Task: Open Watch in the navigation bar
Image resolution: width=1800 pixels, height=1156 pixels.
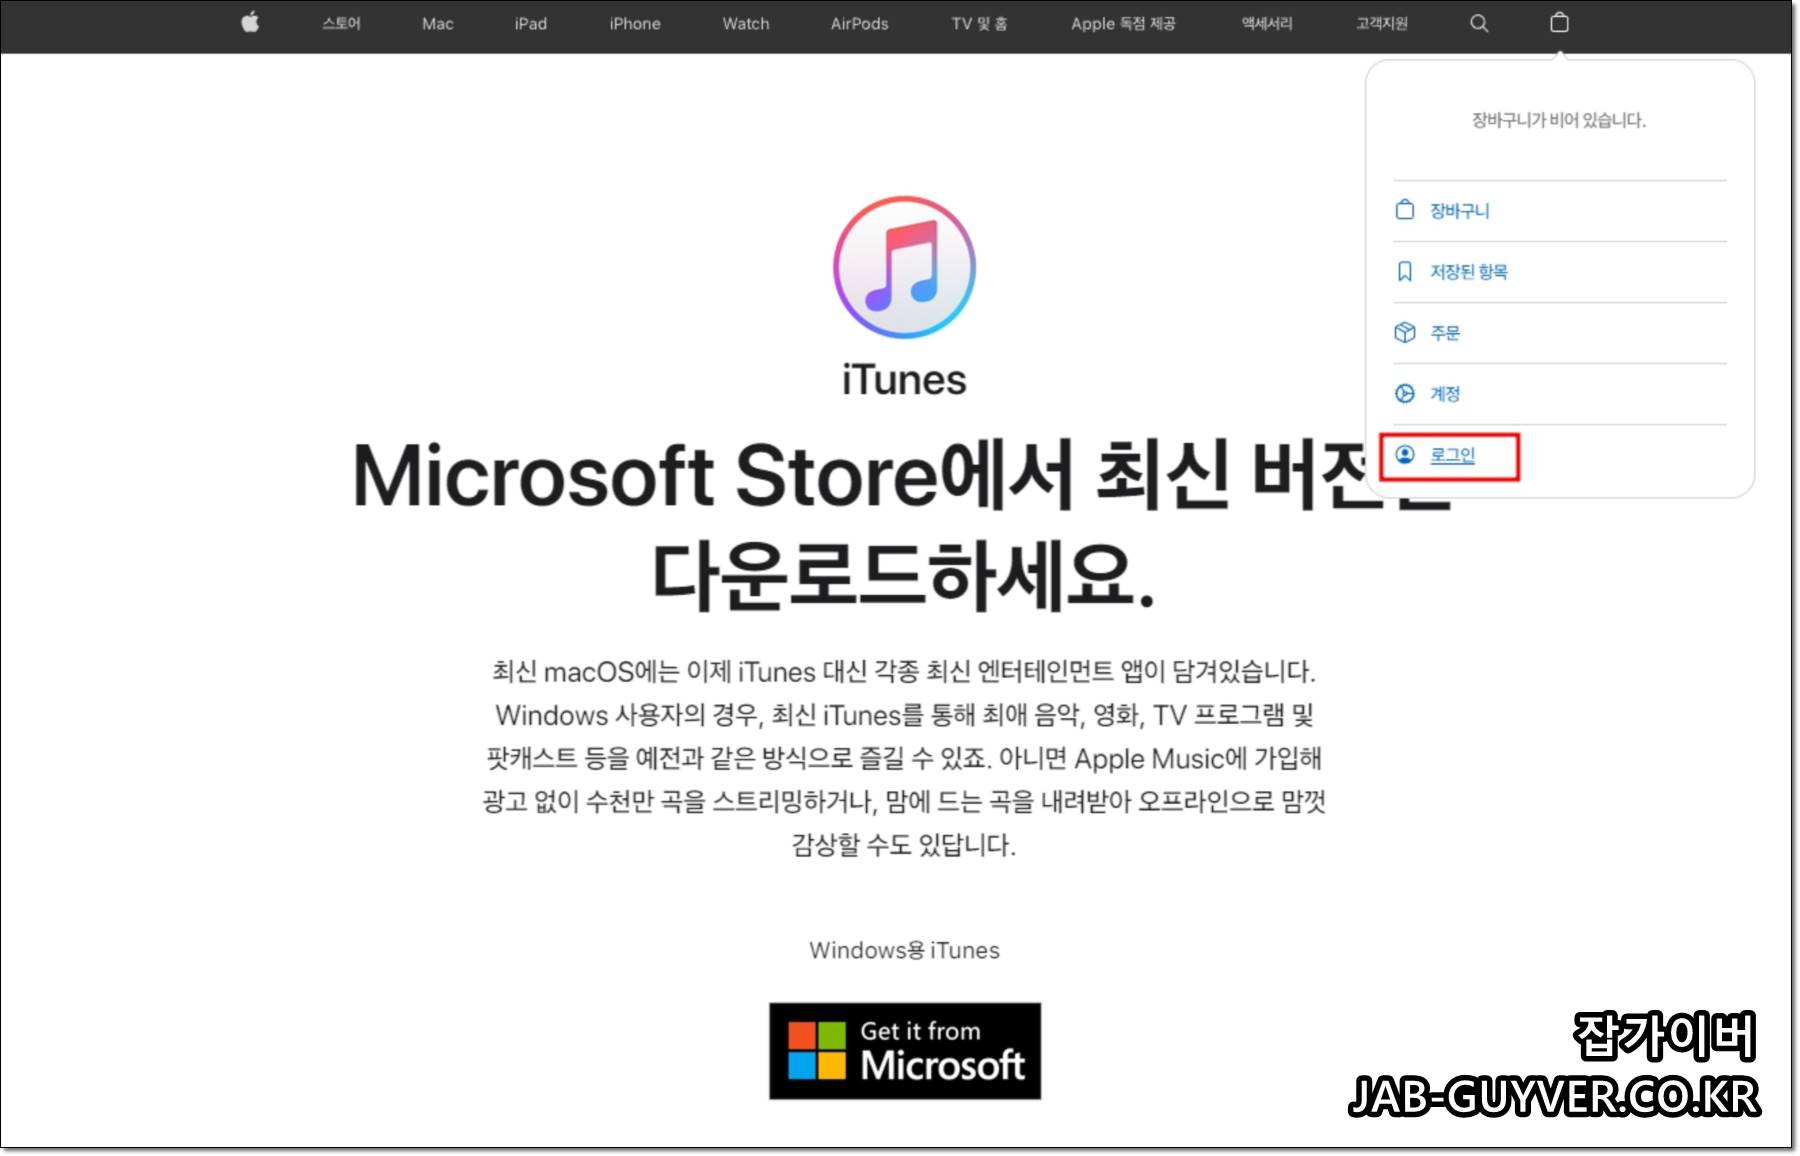Action: click(746, 23)
